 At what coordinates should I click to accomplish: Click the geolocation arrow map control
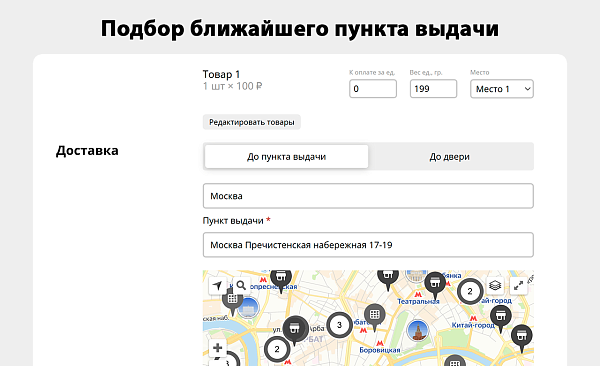[x=217, y=286]
